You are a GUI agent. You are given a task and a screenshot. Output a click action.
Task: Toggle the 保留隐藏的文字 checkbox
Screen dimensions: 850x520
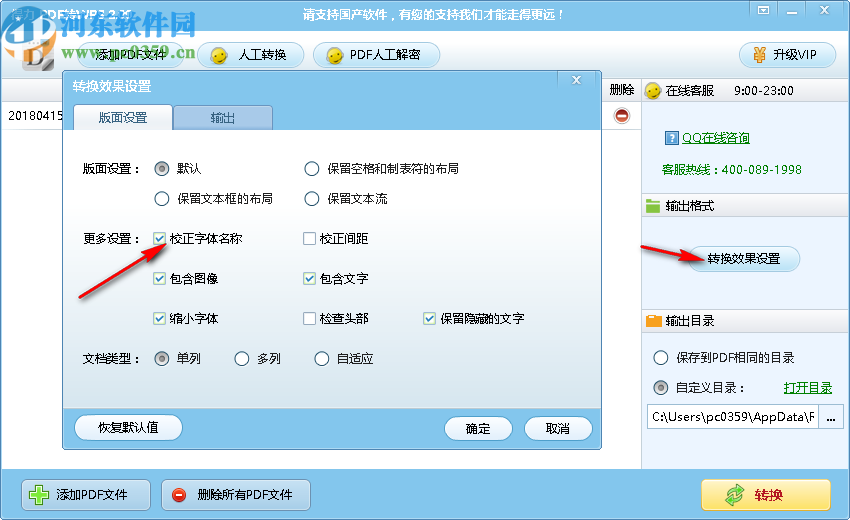click(429, 318)
